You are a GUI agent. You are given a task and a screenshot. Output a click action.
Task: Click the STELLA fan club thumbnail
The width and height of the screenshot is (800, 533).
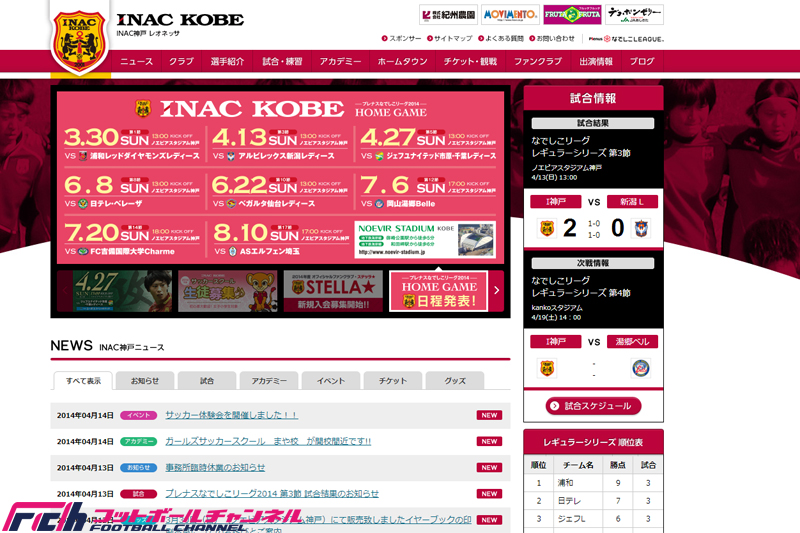(x=333, y=291)
